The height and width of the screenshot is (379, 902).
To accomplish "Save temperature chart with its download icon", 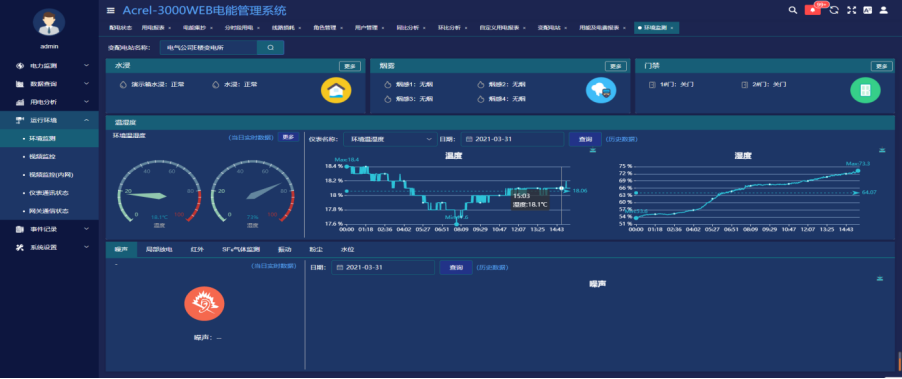I will point(593,151).
